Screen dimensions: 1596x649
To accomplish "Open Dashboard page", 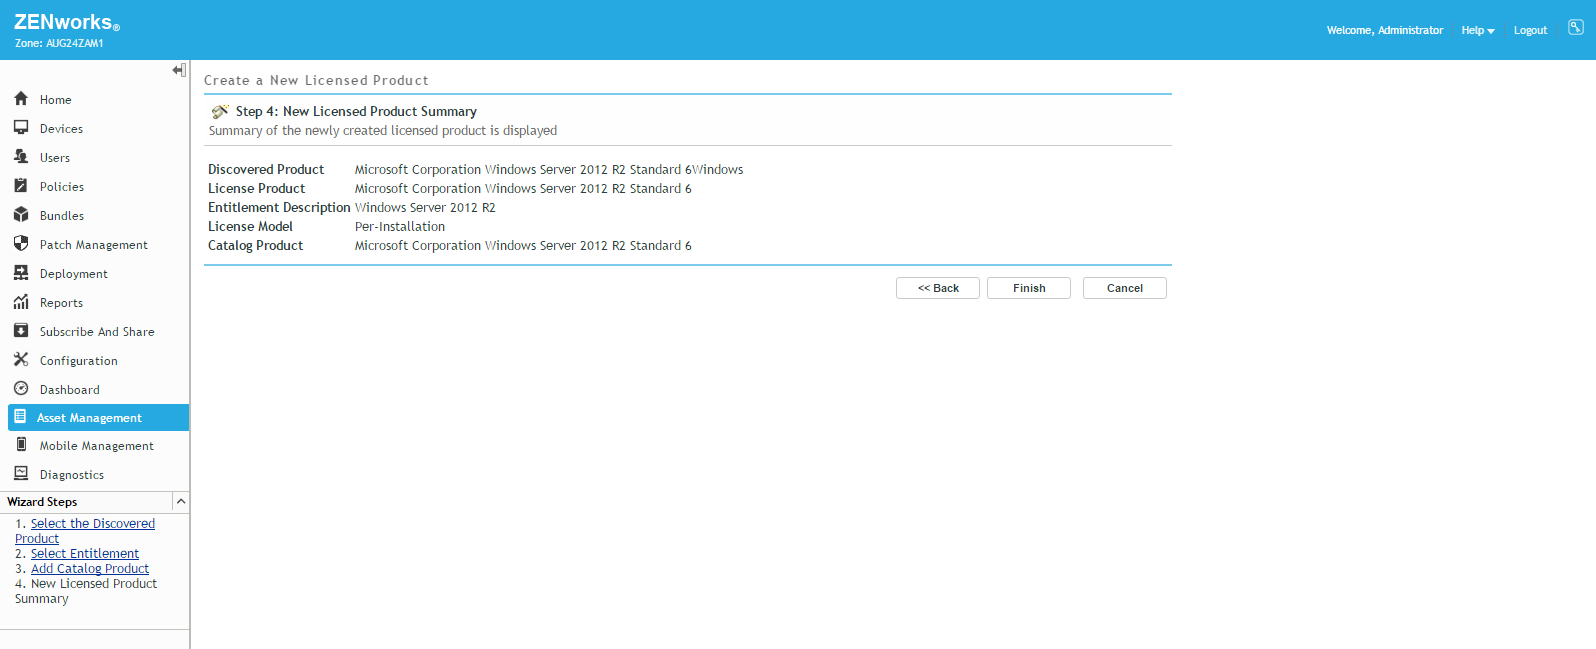I will (70, 390).
